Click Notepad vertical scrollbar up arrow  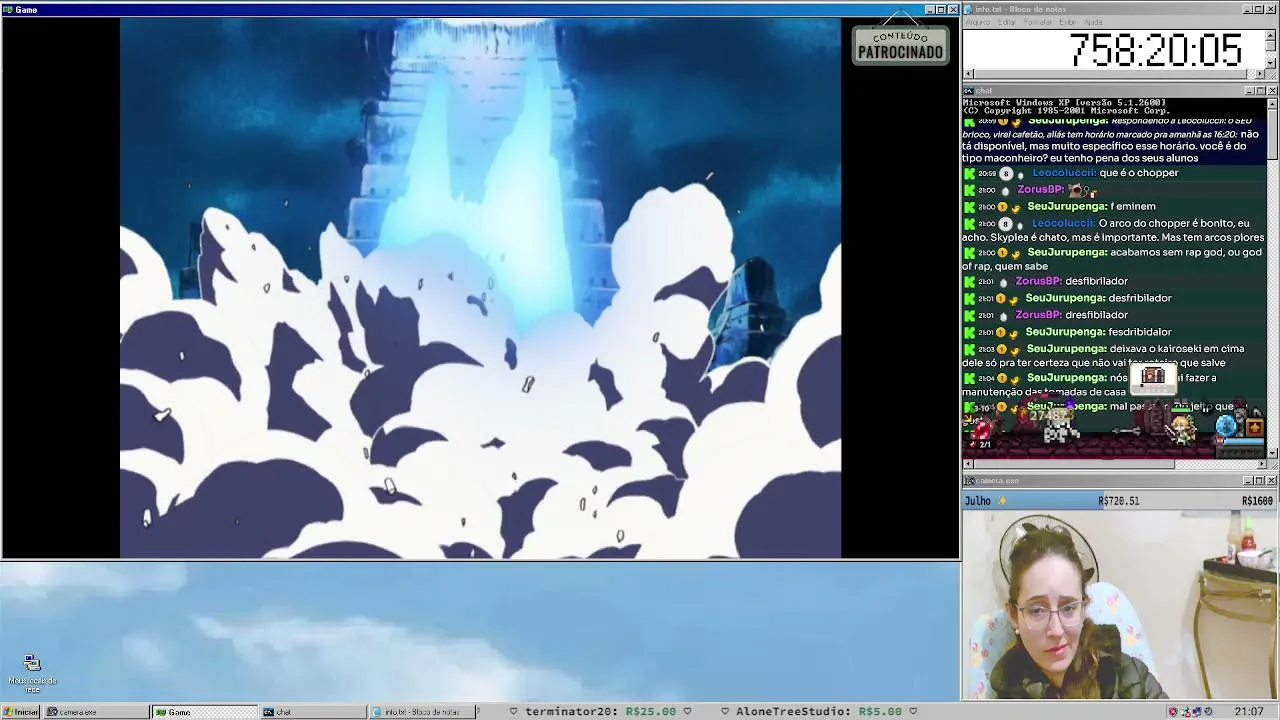tap(1271, 35)
